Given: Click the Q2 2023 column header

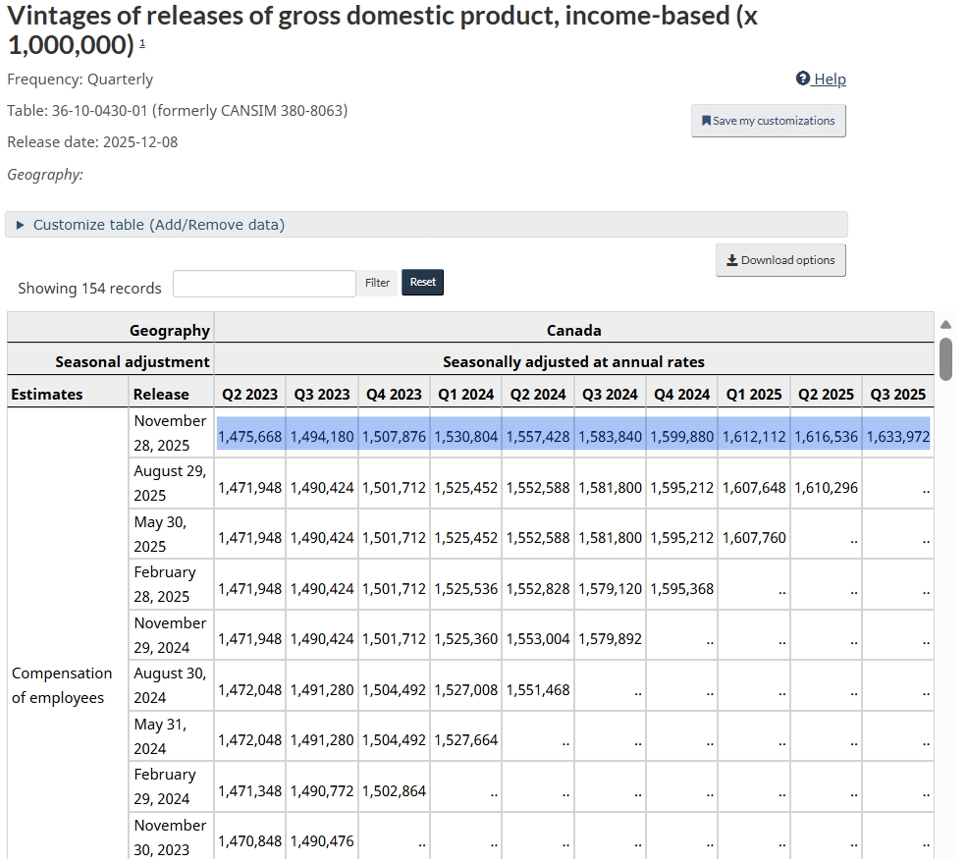Looking at the screenshot, I should pos(249,393).
